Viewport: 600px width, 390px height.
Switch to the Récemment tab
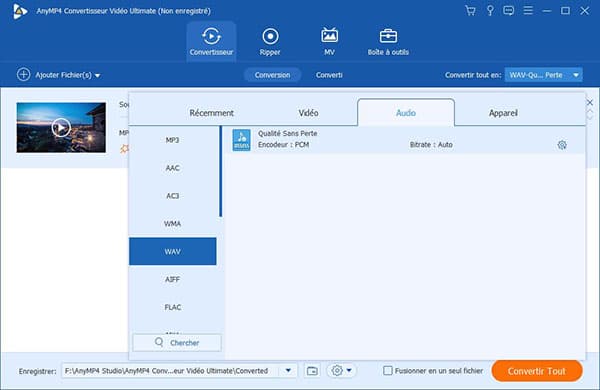pyautogui.click(x=211, y=113)
